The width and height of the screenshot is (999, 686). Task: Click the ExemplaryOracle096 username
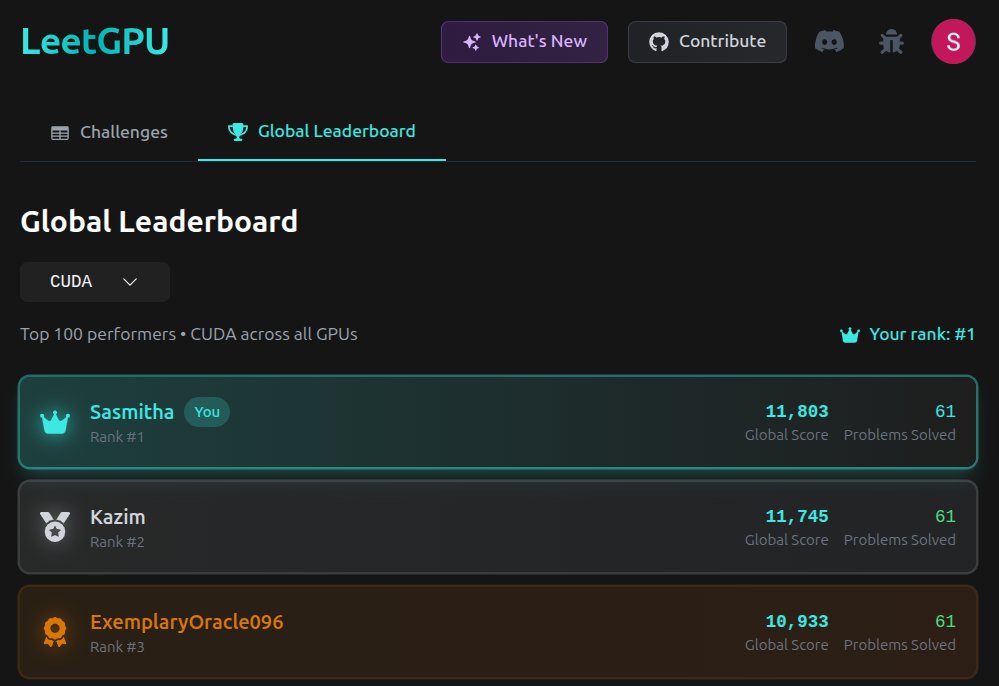[x=187, y=622]
